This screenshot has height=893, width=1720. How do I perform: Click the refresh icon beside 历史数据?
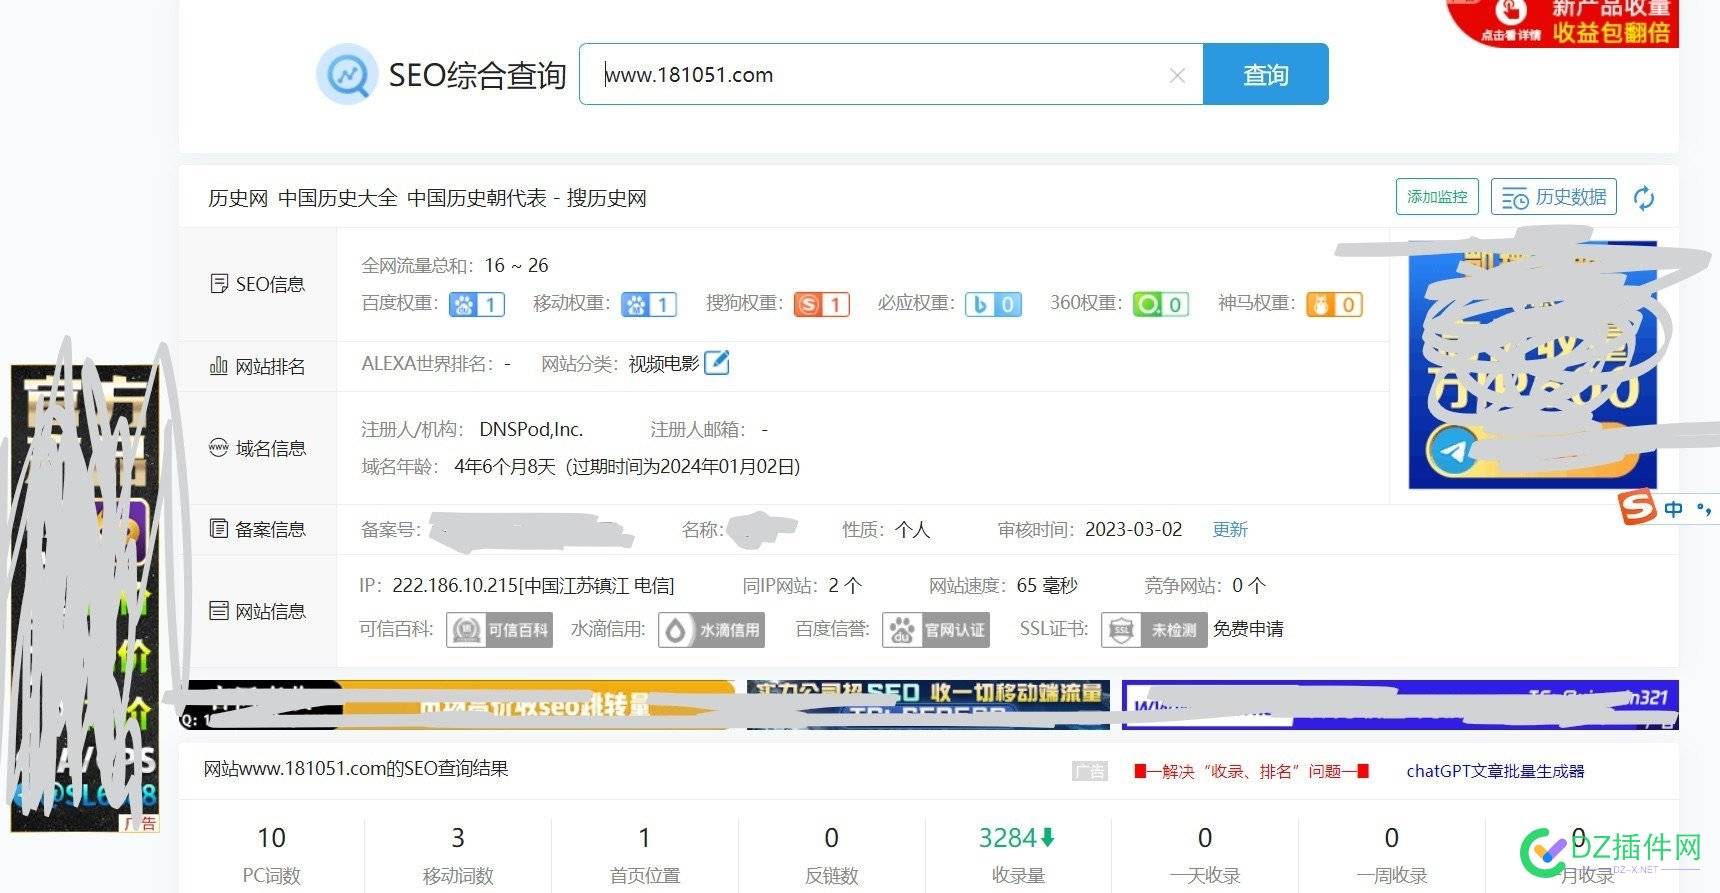[1643, 198]
